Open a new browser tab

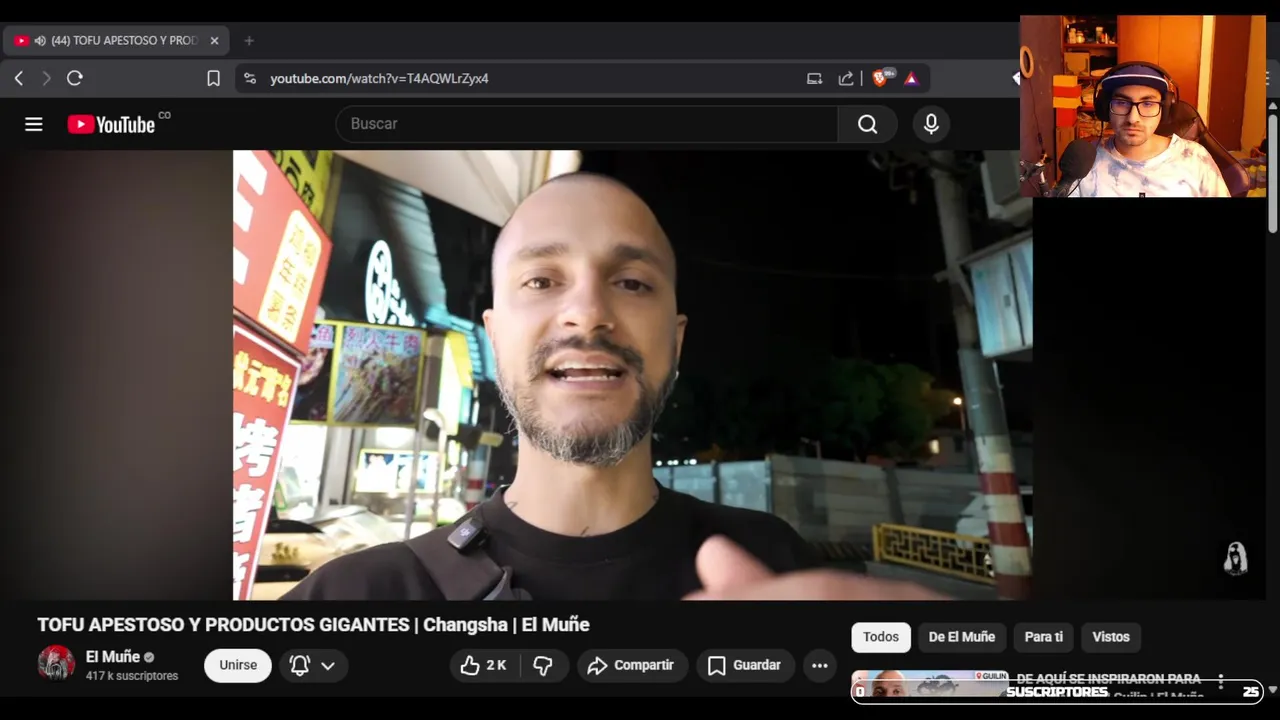[x=249, y=41]
